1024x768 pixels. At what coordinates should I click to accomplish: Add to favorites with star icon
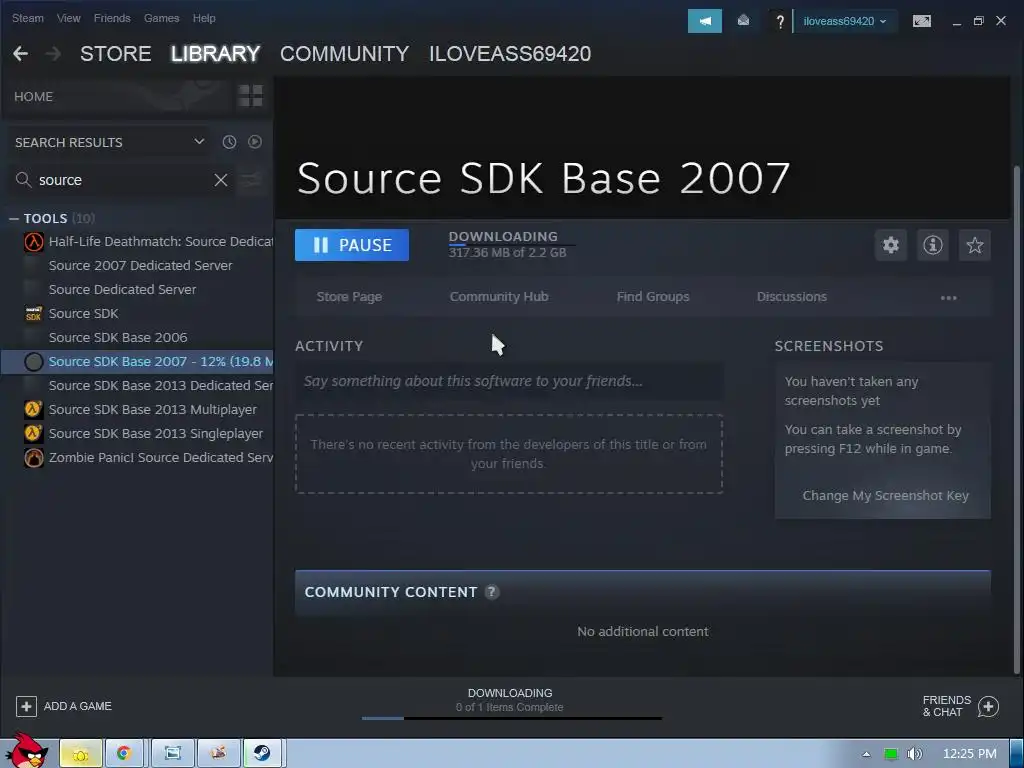[x=974, y=245]
